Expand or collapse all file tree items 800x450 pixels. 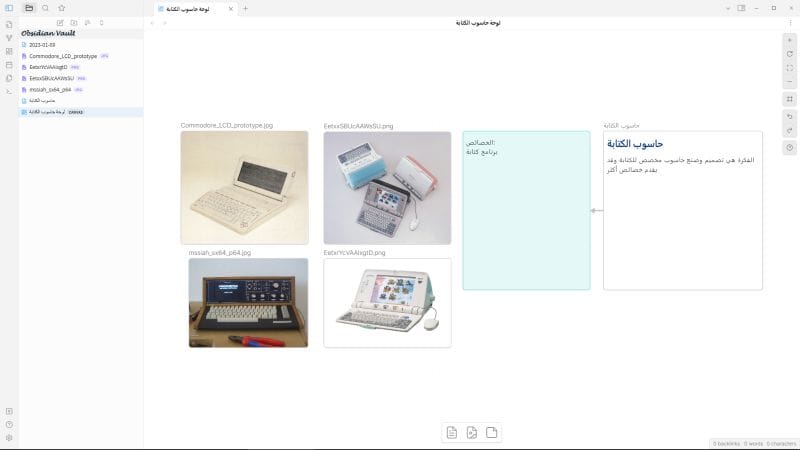101,22
